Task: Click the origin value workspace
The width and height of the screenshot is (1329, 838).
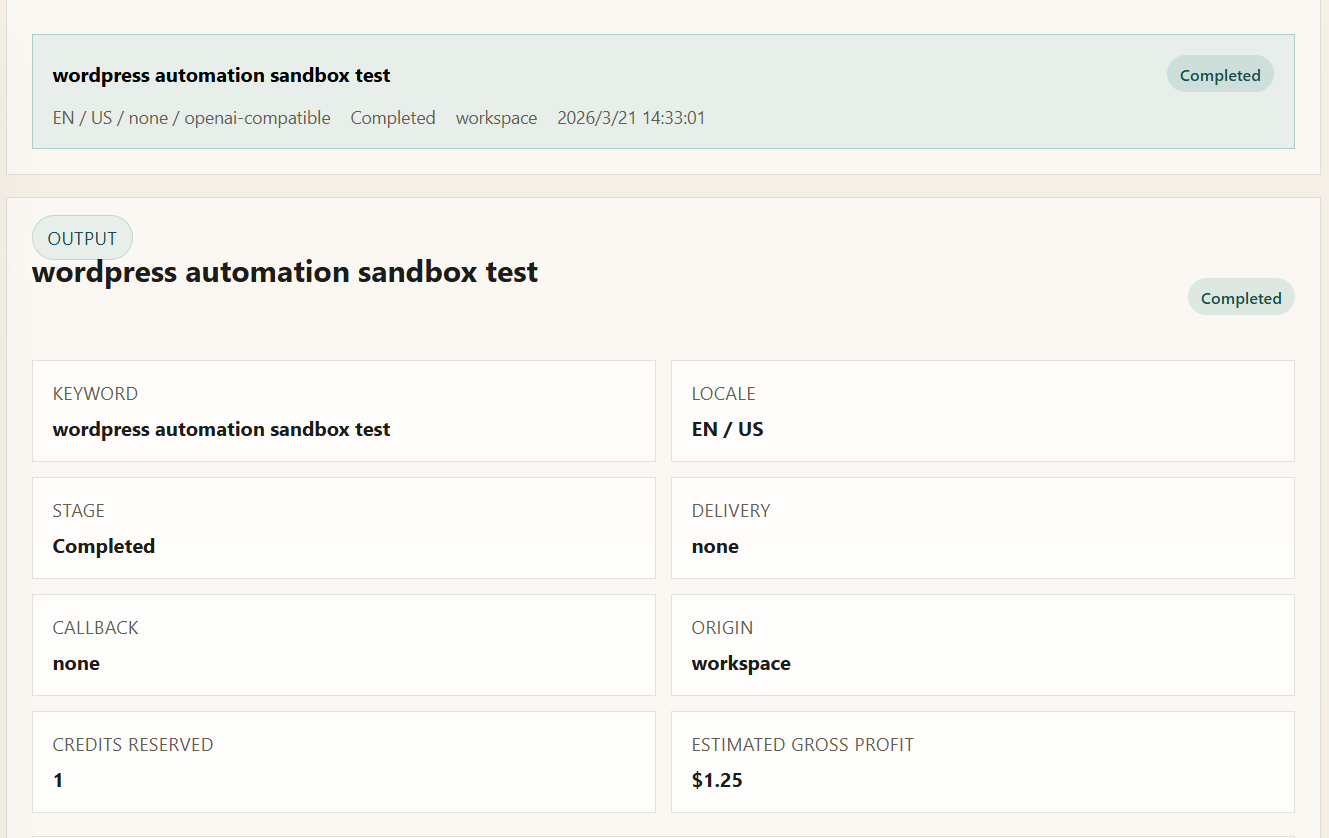Action: click(x=741, y=663)
